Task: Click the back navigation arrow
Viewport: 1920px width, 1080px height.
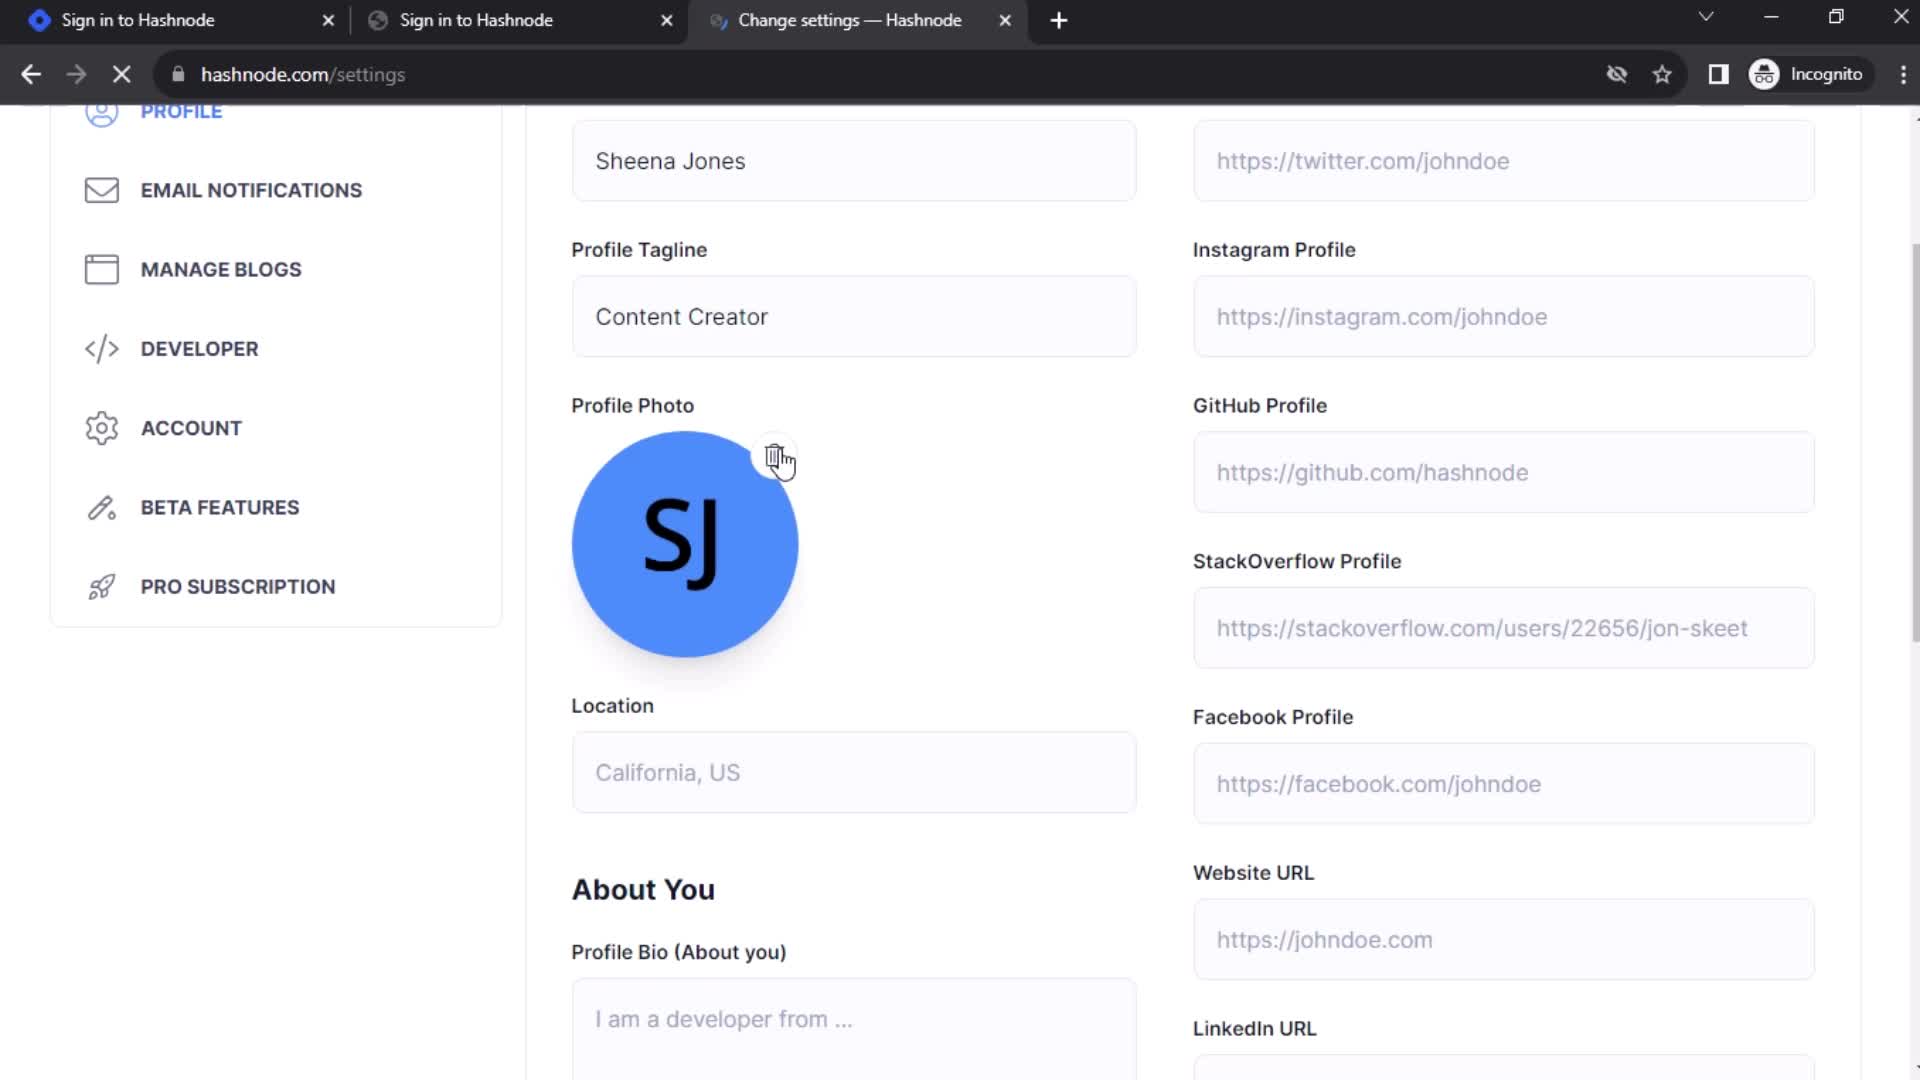Action: [32, 74]
